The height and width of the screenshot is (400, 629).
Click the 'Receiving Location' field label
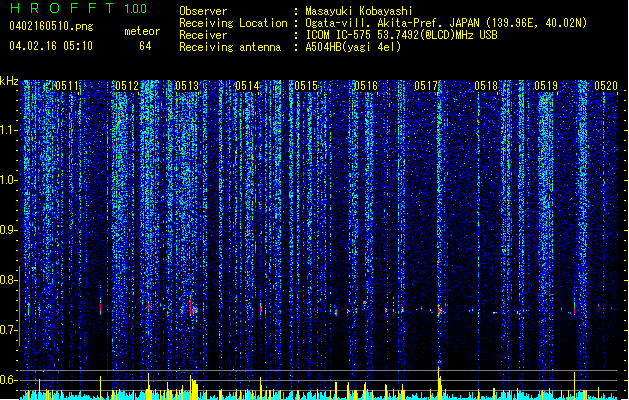(233, 23)
